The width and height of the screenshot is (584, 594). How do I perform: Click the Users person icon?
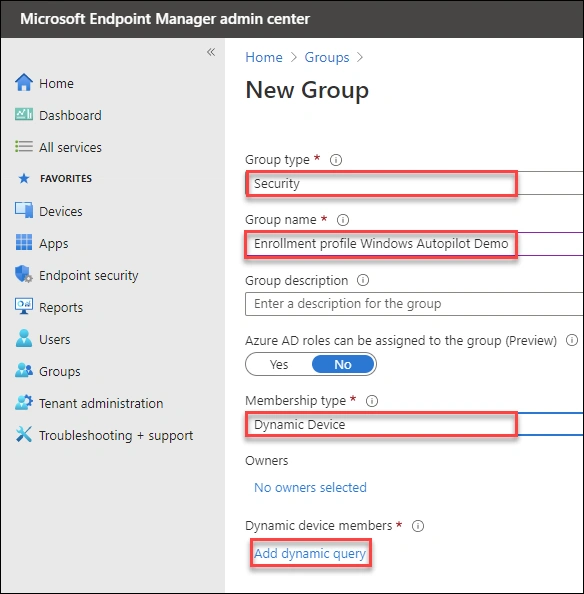(24, 338)
